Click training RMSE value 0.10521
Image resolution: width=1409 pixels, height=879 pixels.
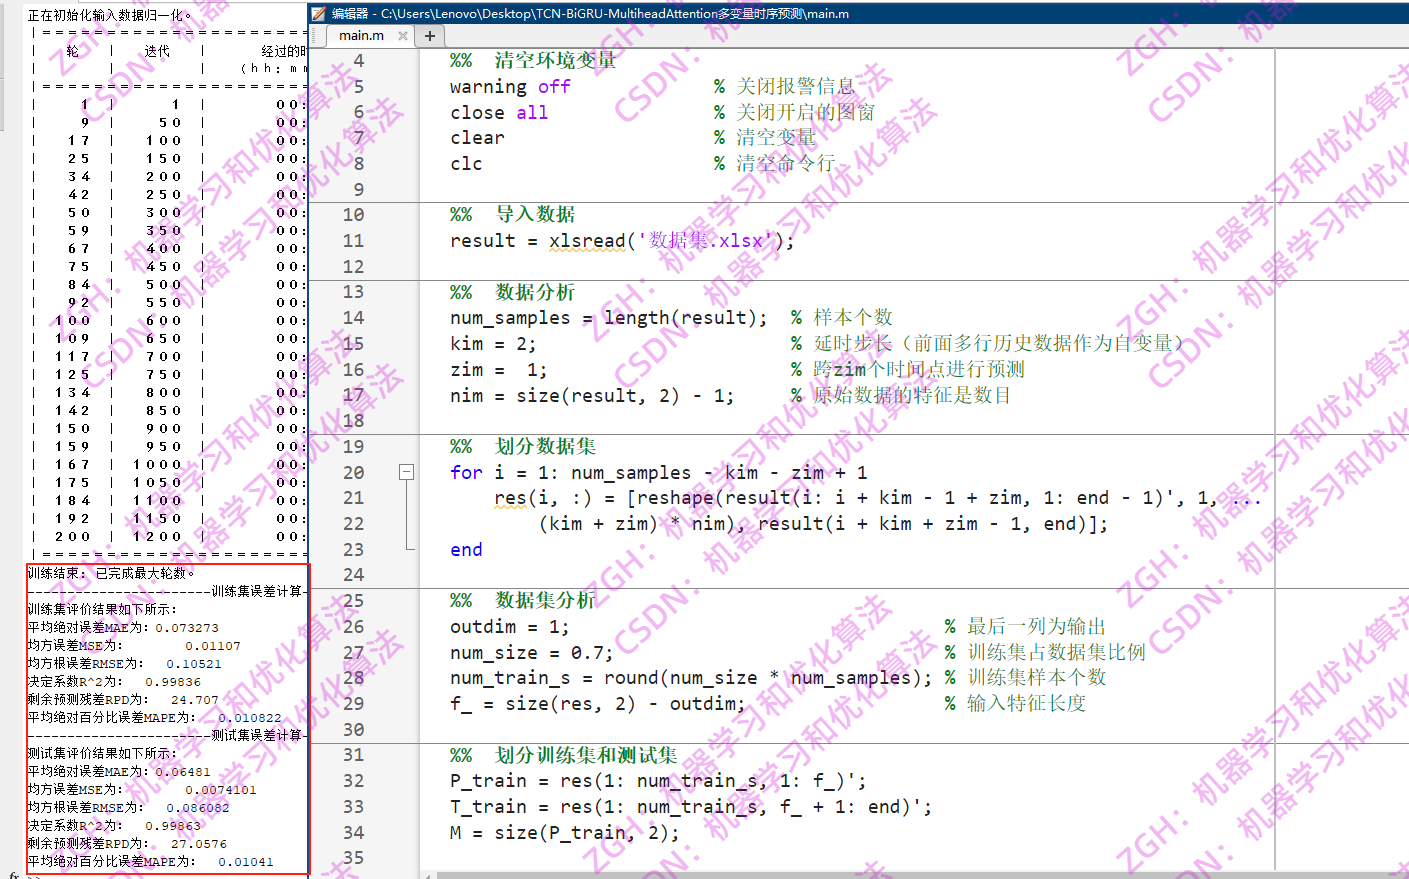click(x=194, y=664)
